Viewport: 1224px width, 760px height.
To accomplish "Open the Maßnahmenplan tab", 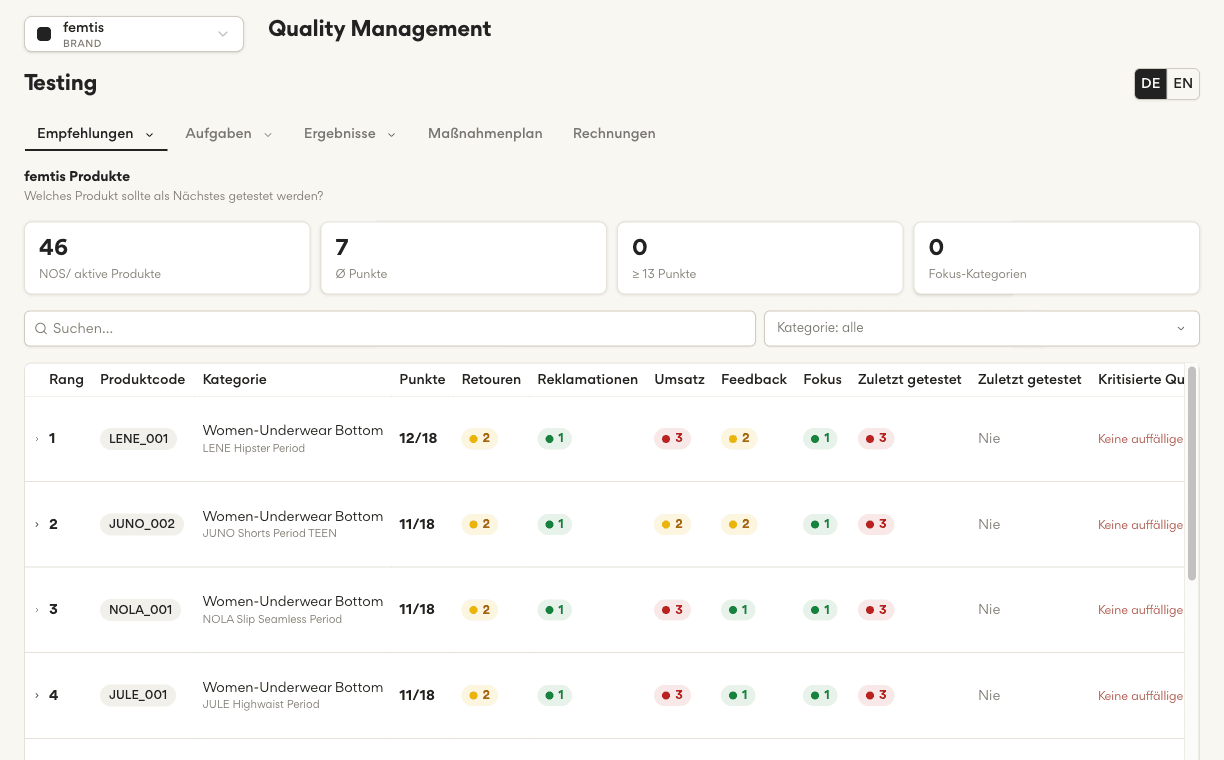I will pos(485,133).
